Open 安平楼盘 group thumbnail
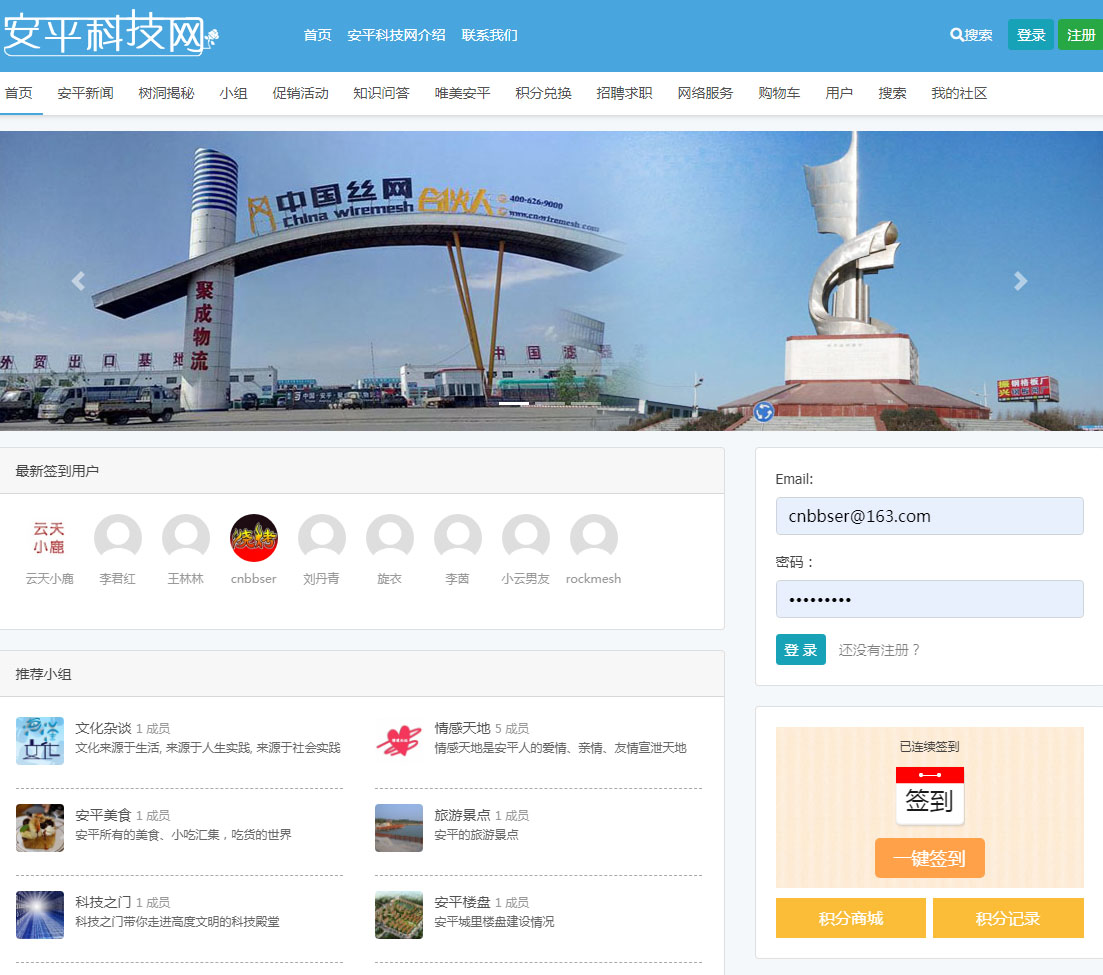1103x975 pixels. click(x=399, y=915)
